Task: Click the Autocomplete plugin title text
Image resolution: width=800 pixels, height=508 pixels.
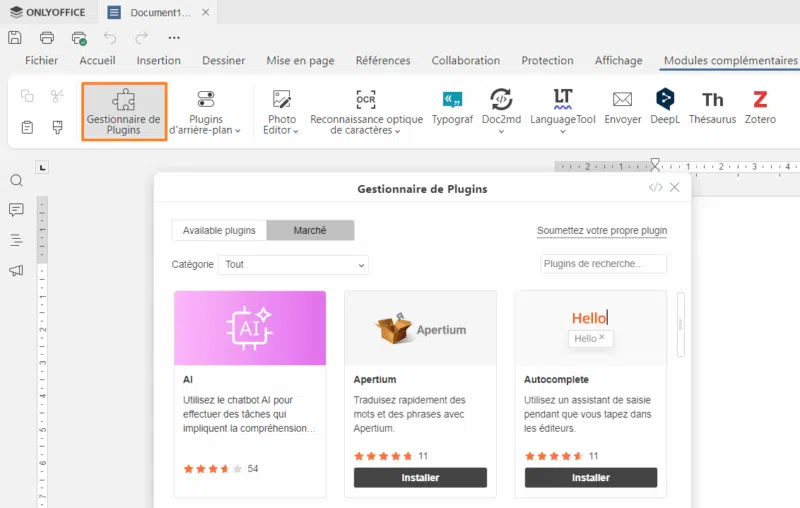Action: point(556,379)
